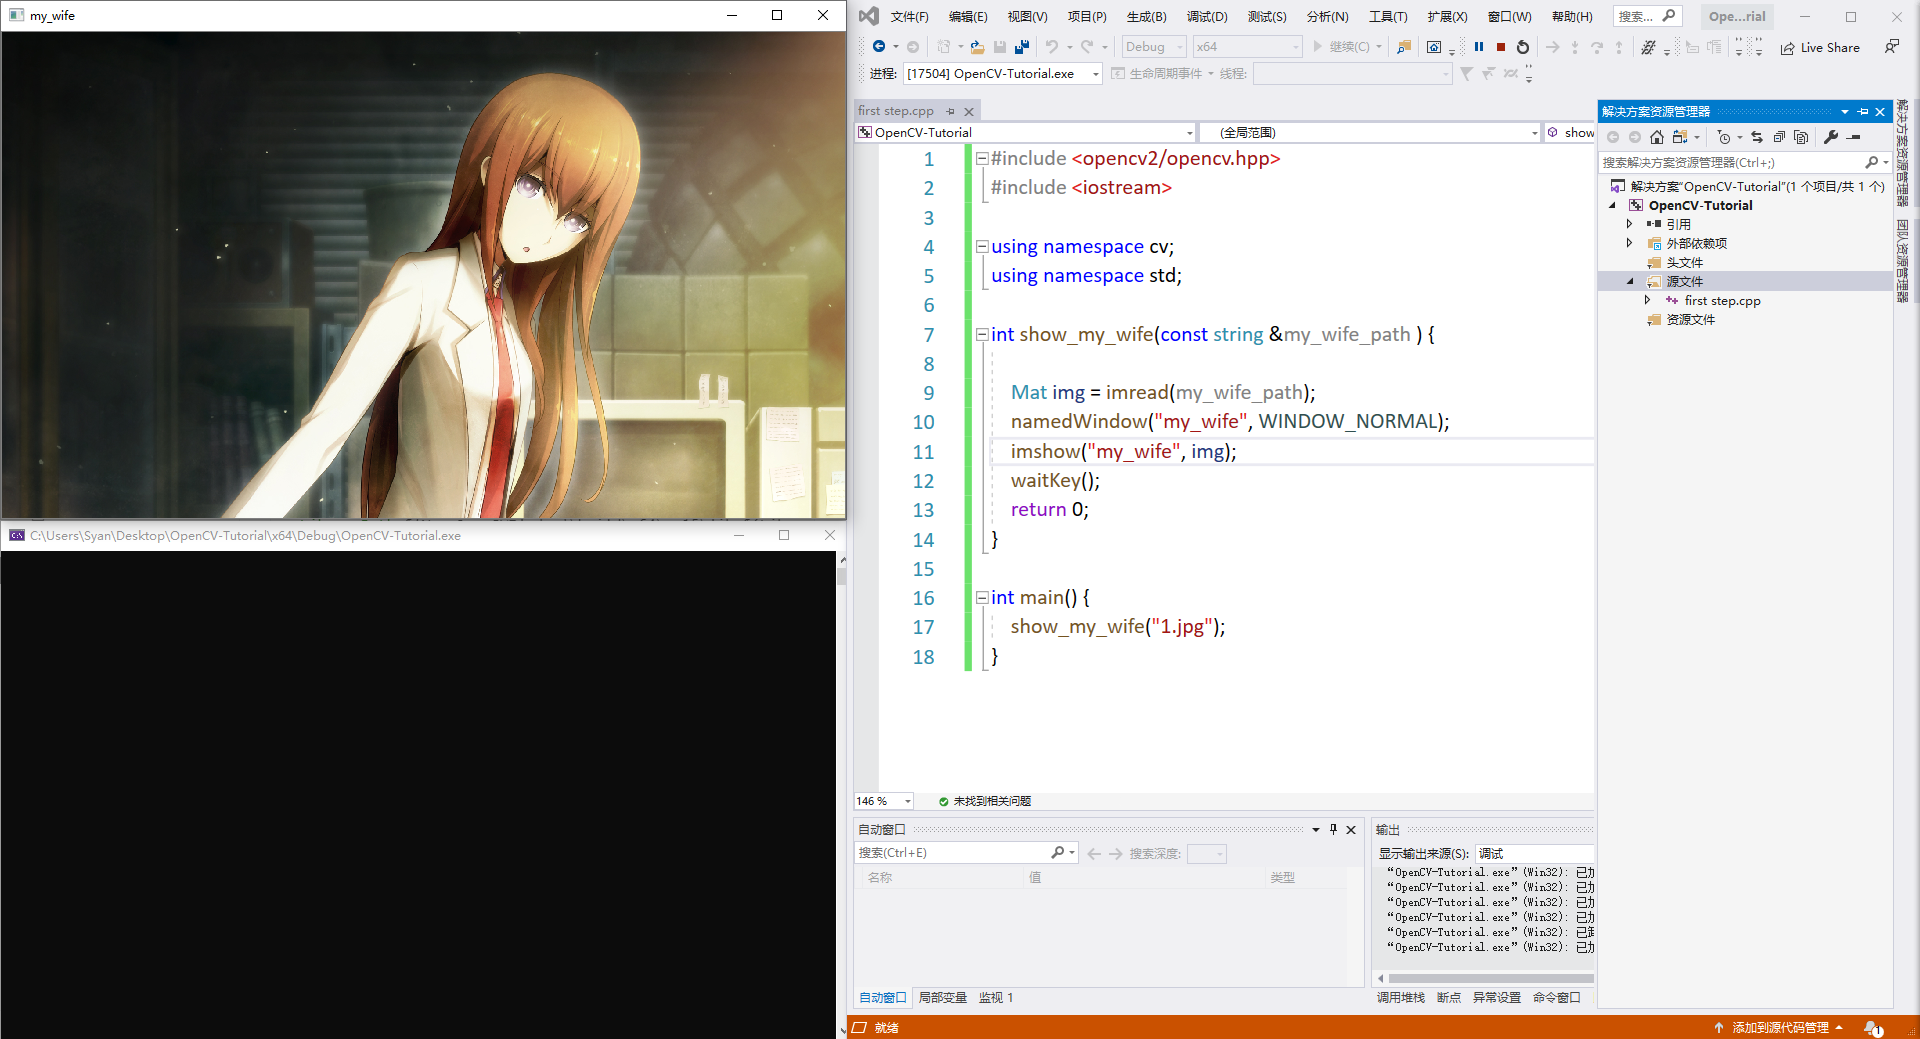The width and height of the screenshot is (1920, 1039).
Task: Click the Visual Studio logo icon
Action: click(869, 16)
